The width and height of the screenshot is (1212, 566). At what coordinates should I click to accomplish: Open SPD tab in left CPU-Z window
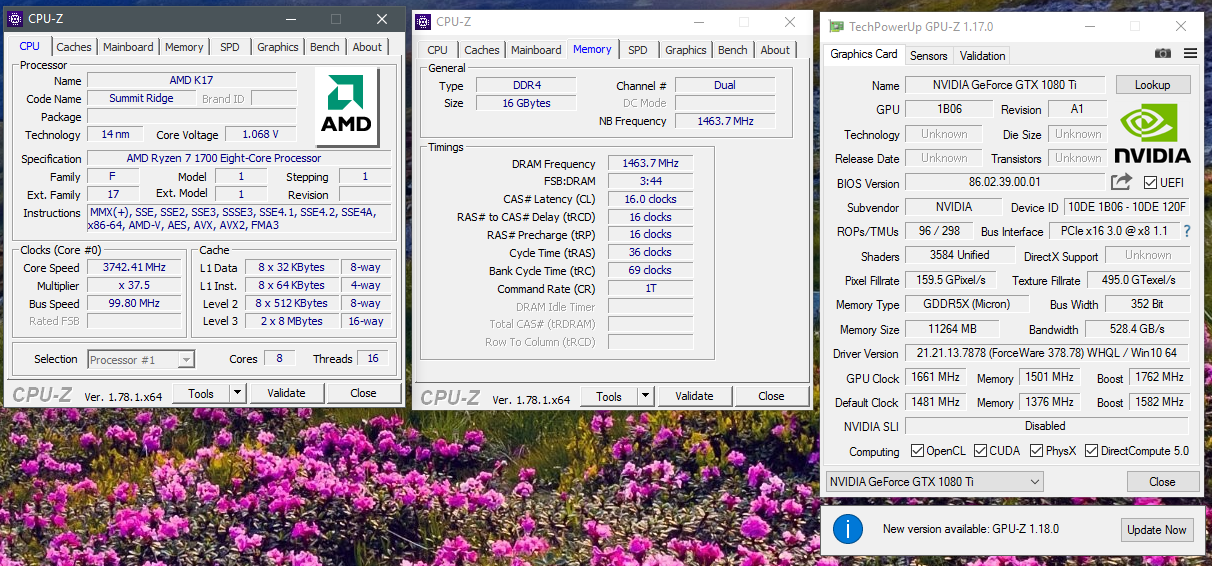click(x=230, y=47)
